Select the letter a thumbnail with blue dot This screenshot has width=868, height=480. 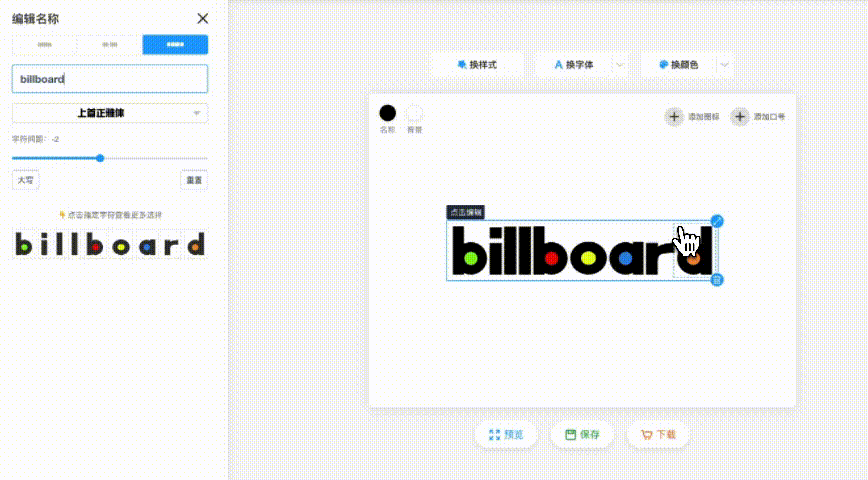click(x=147, y=245)
